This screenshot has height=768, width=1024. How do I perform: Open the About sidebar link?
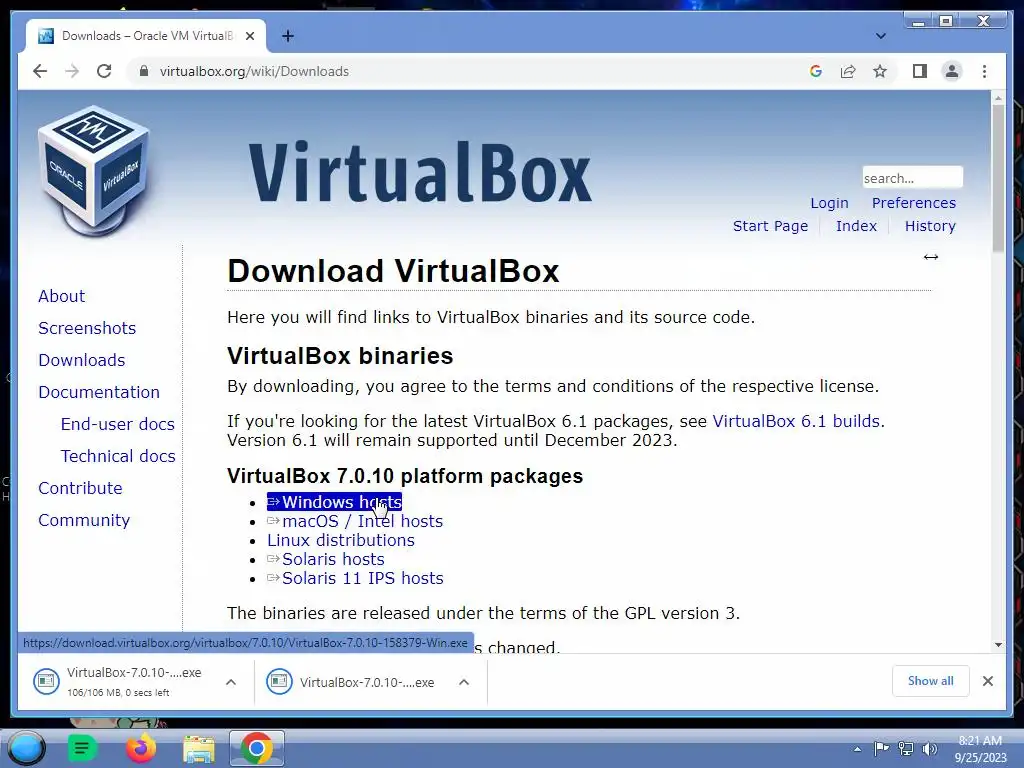[x=61, y=296]
